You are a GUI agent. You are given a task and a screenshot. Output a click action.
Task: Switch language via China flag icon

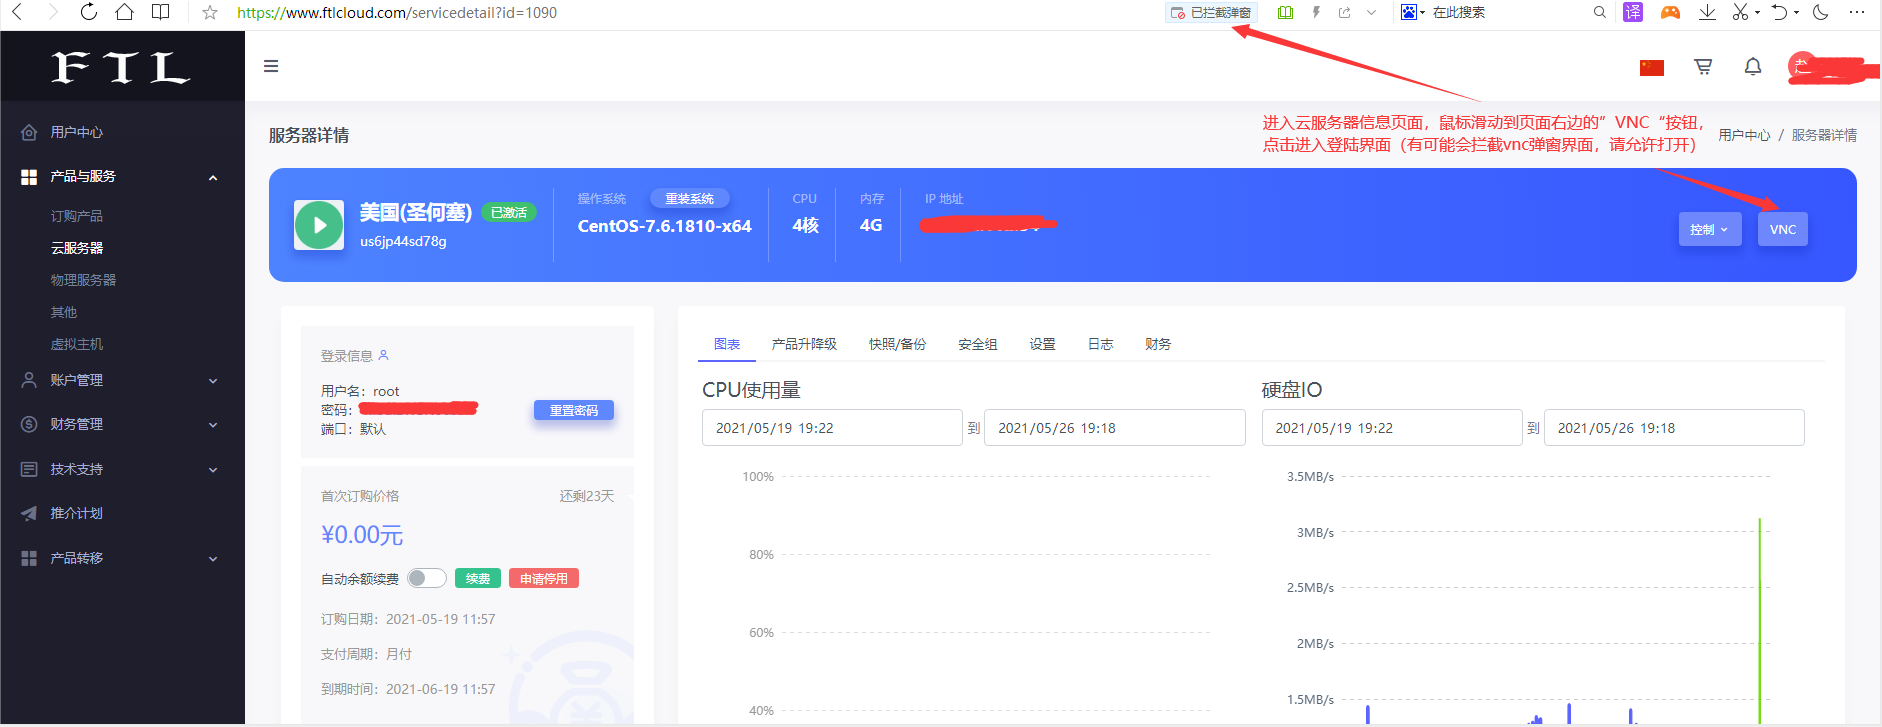click(1652, 67)
